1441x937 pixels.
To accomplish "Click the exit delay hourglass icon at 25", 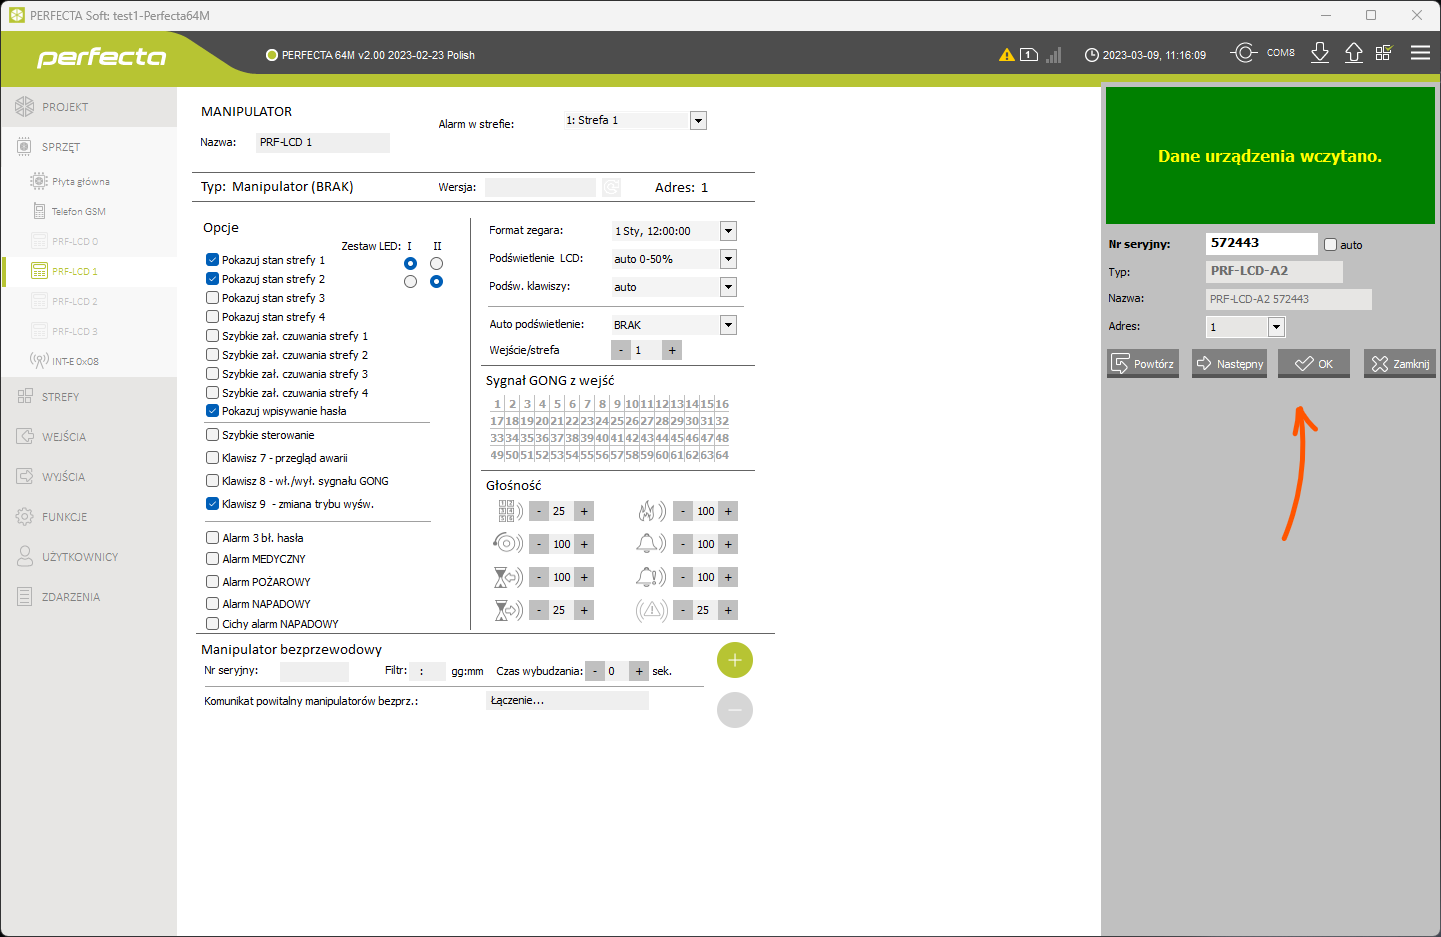I will point(509,610).
